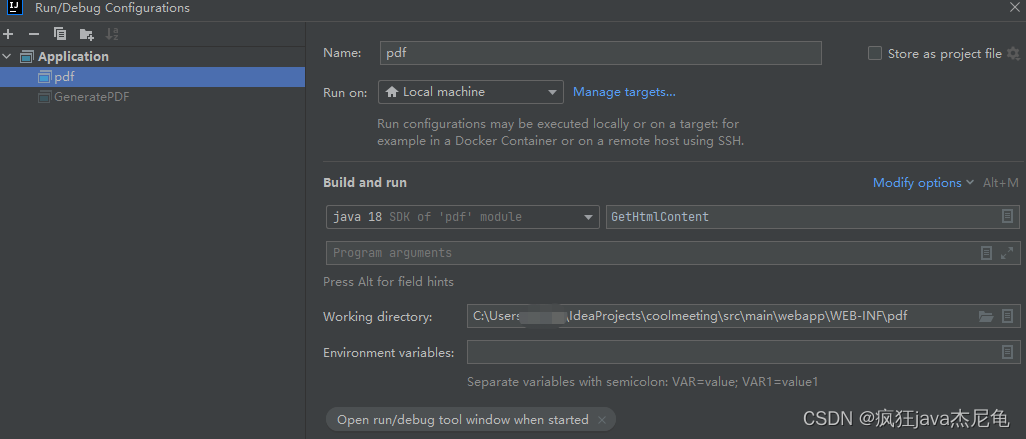Click browse icon in main class field

[1007, 217]
